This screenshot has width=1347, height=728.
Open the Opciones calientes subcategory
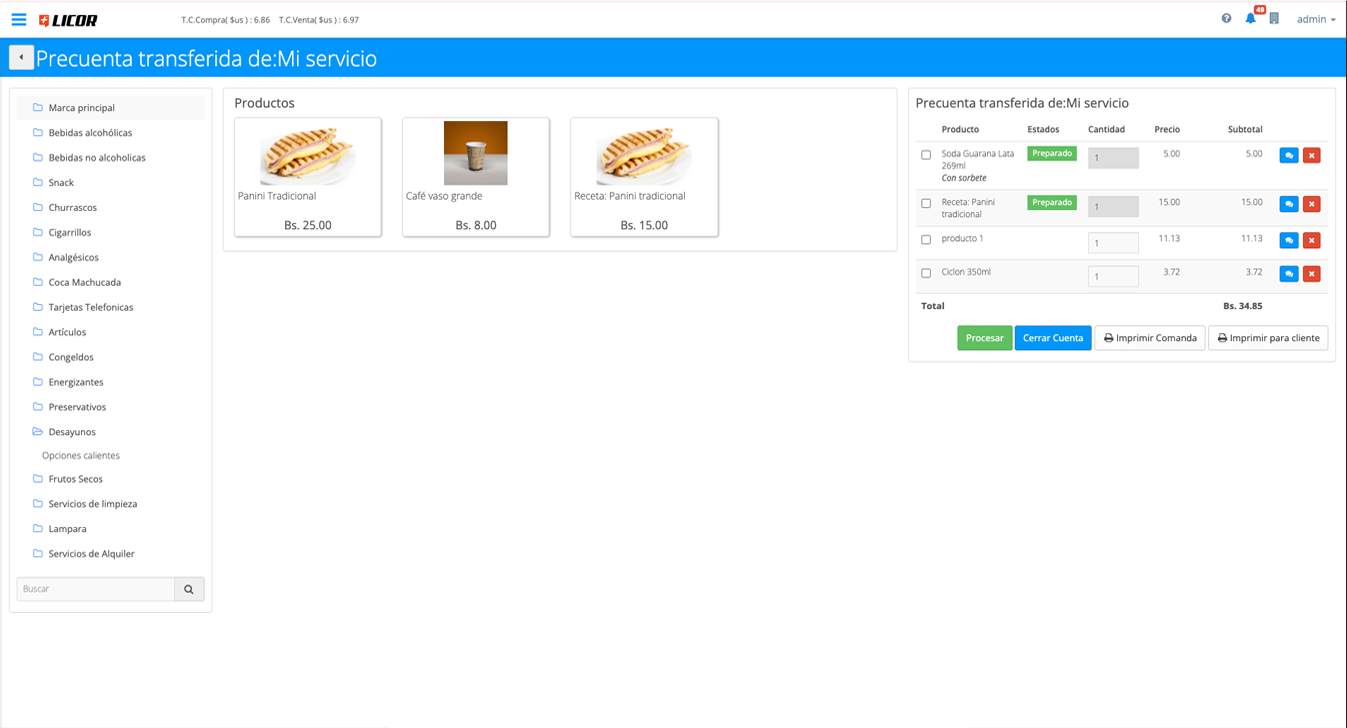click(x=81, y=456)
